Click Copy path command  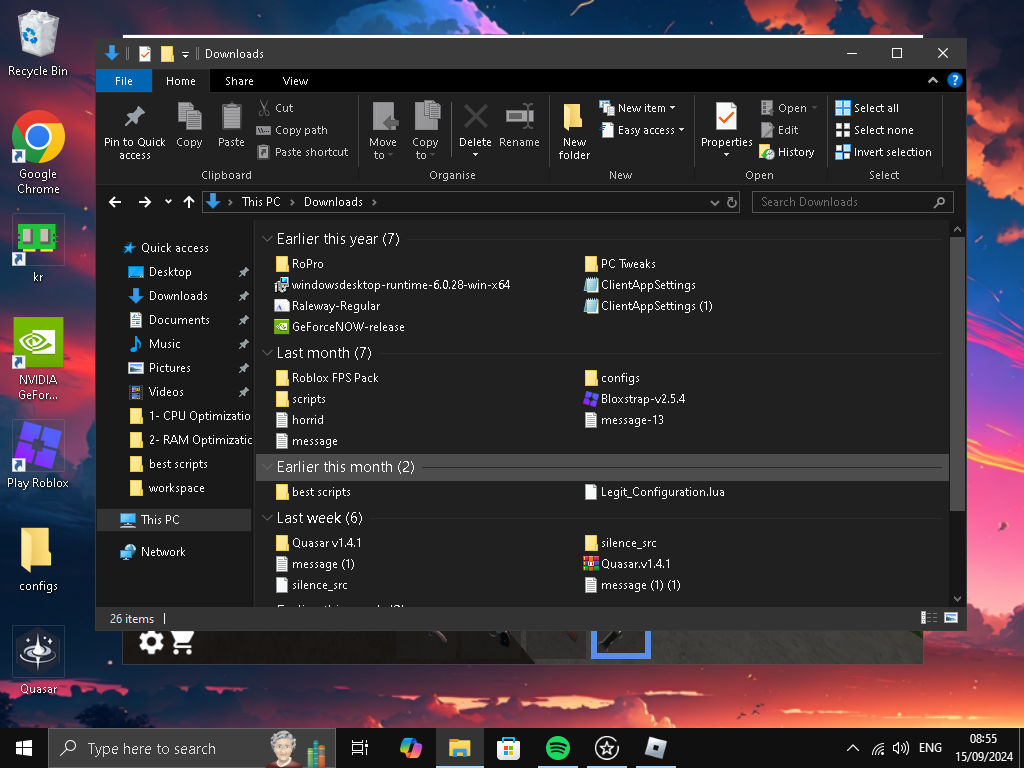click(x=292, y=130)
